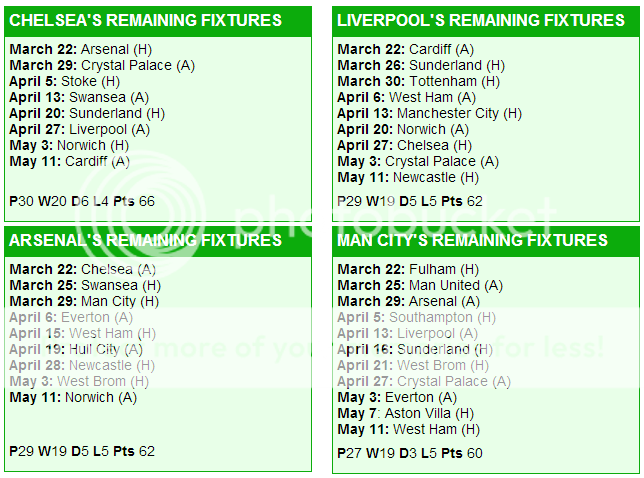The height and width of the screenshot is (478, 644).
Task: Select Man City's May 7 Aston Villa fixture
Action: [x=406, y=414]
